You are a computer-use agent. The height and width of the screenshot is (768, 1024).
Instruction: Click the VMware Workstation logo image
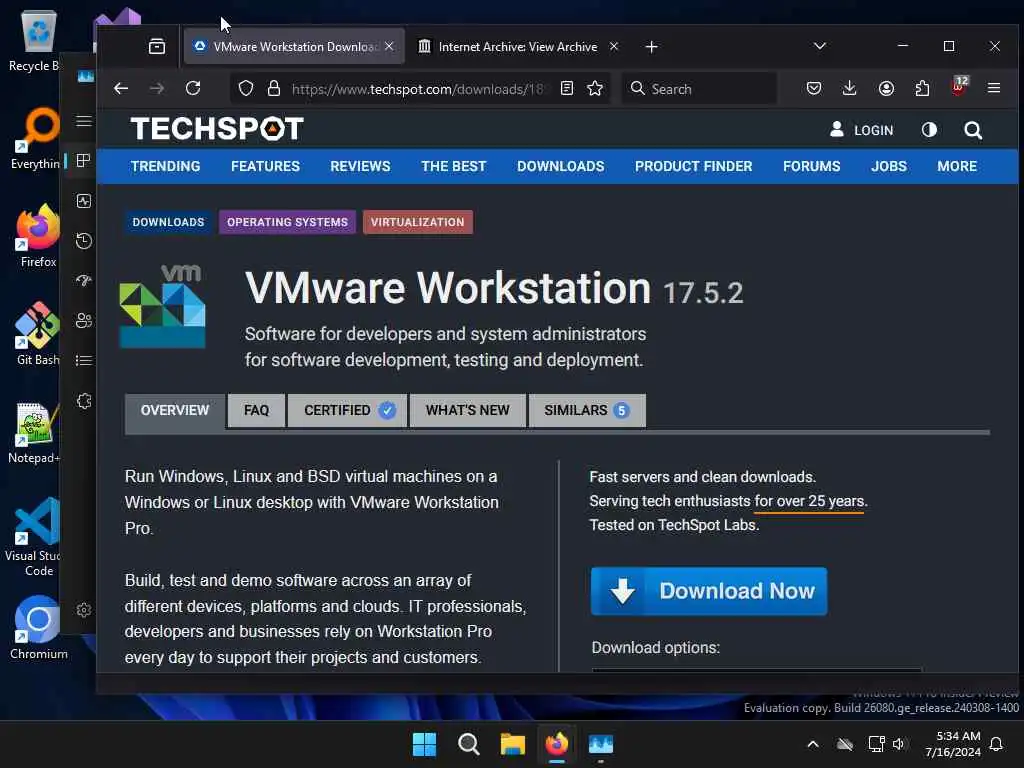[x=163, y=306]
